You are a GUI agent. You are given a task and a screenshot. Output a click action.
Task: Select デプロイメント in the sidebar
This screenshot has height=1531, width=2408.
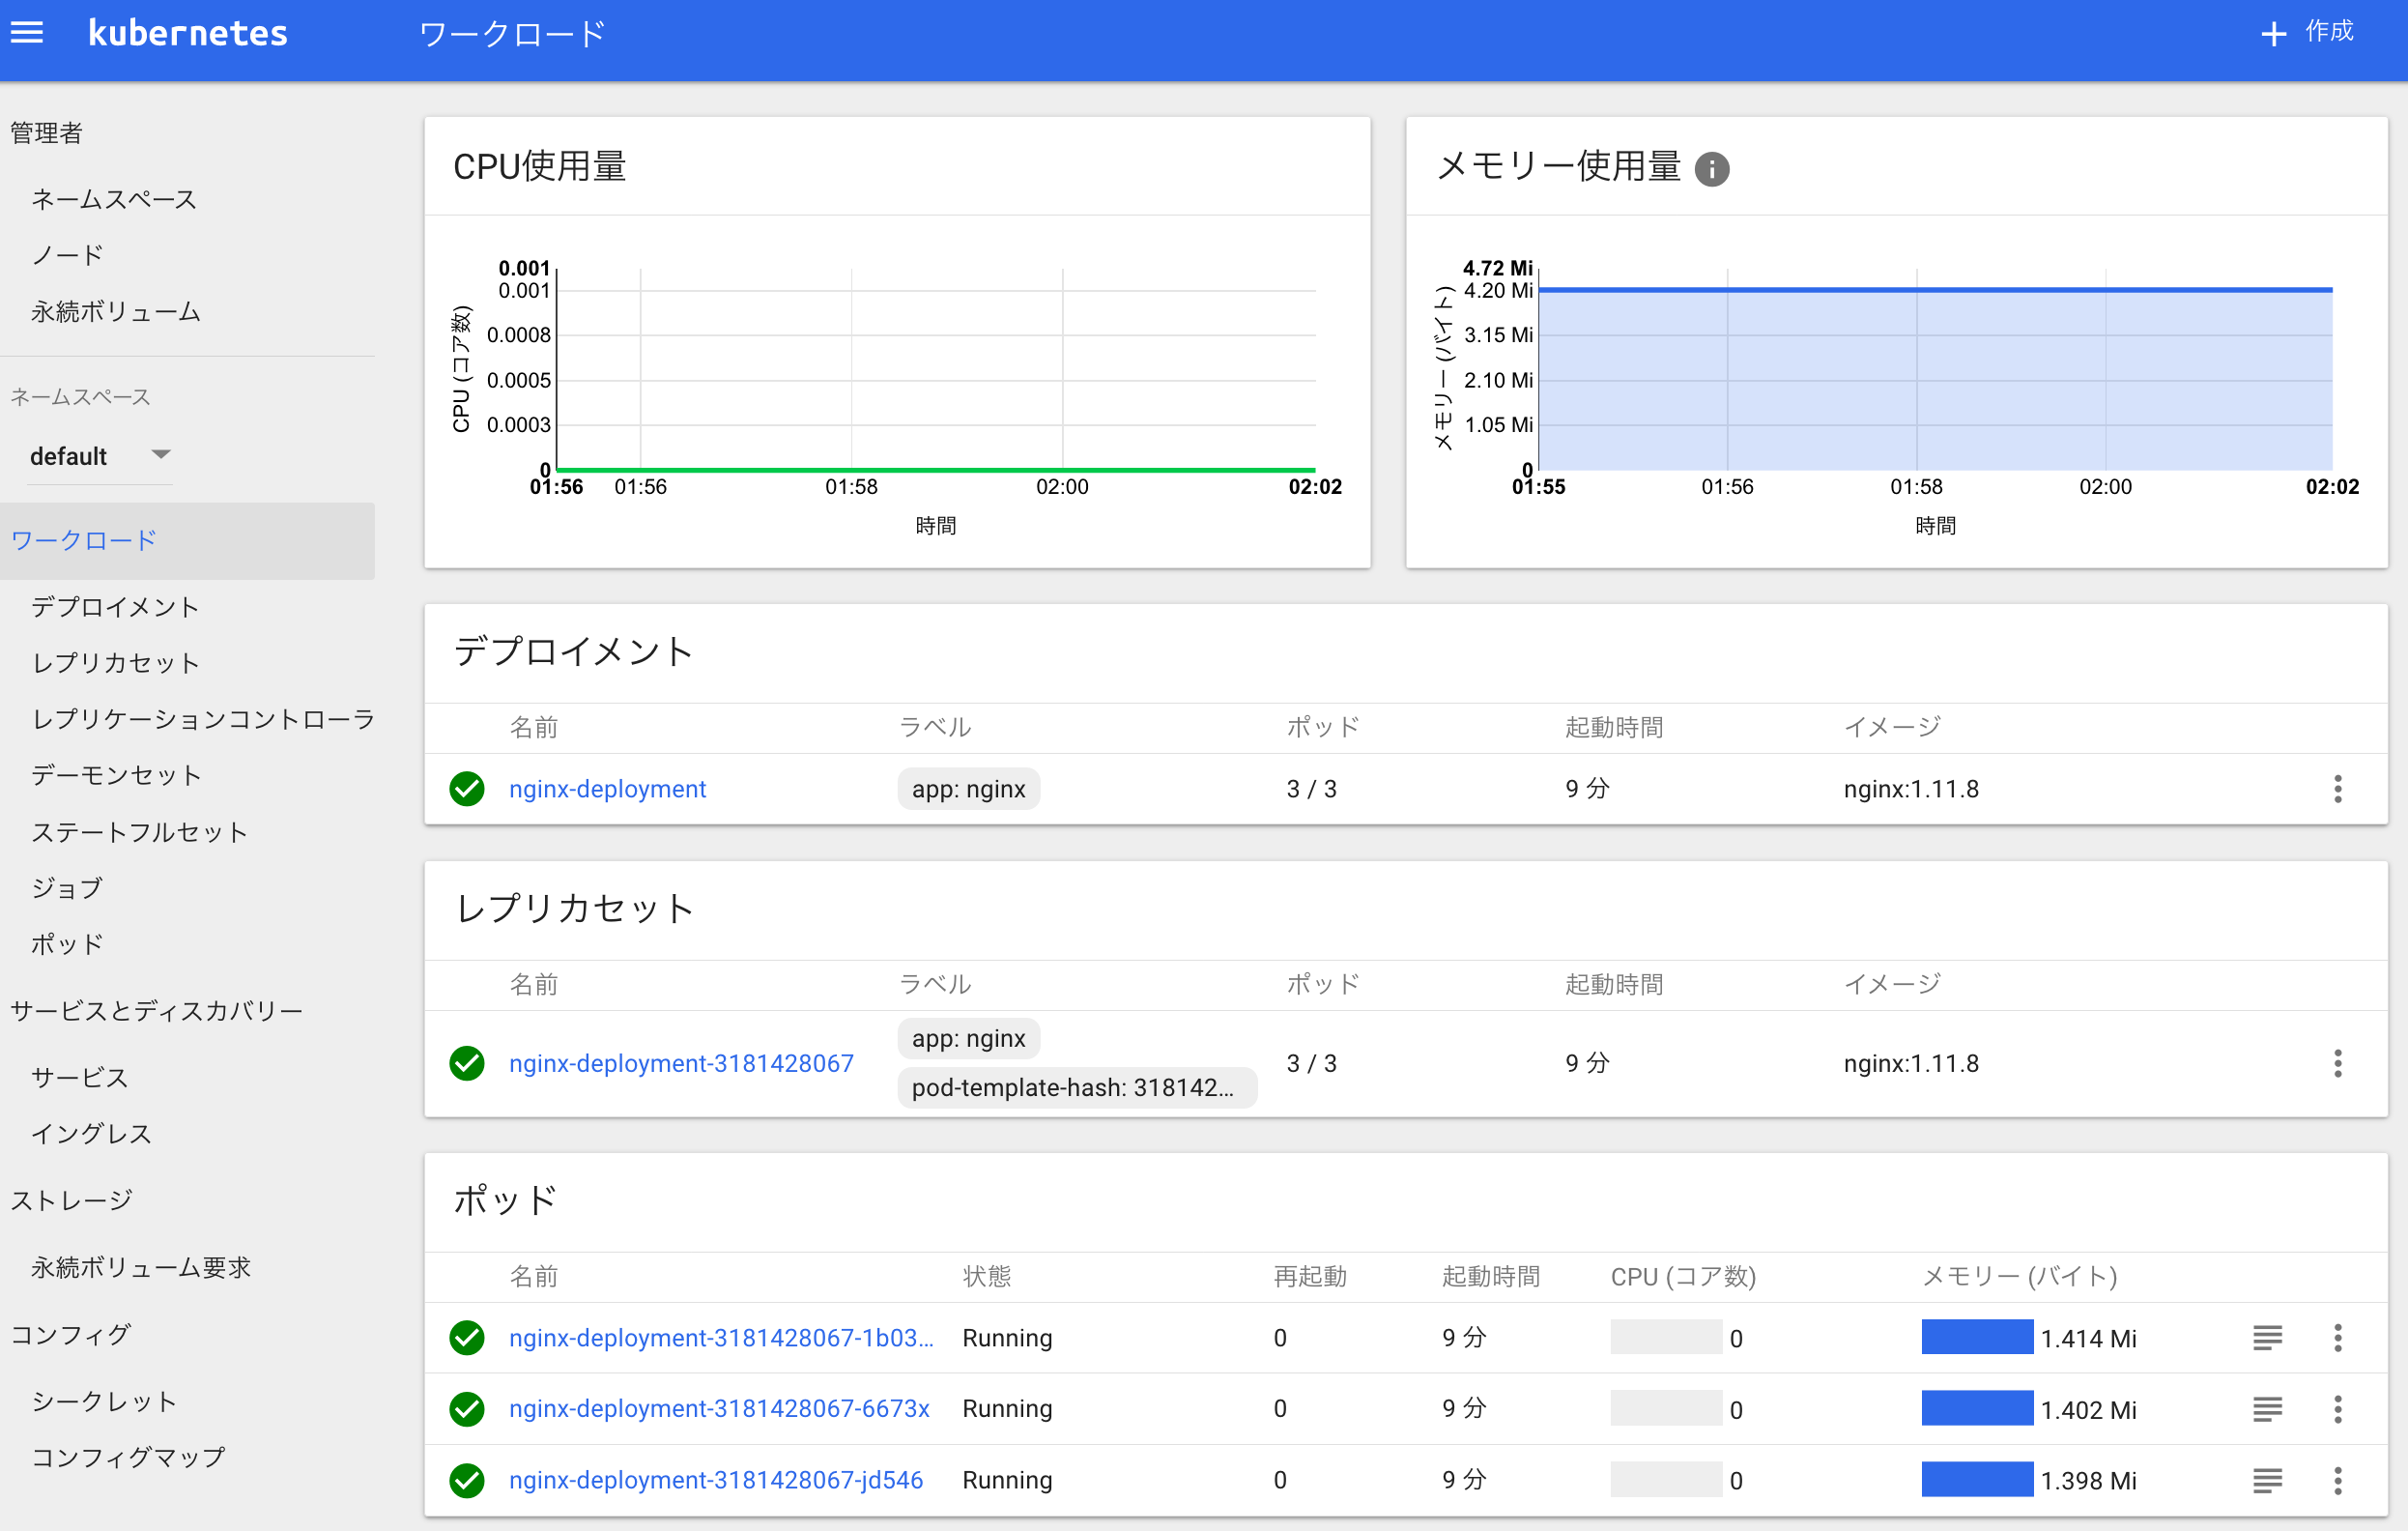tap(115, 607)
